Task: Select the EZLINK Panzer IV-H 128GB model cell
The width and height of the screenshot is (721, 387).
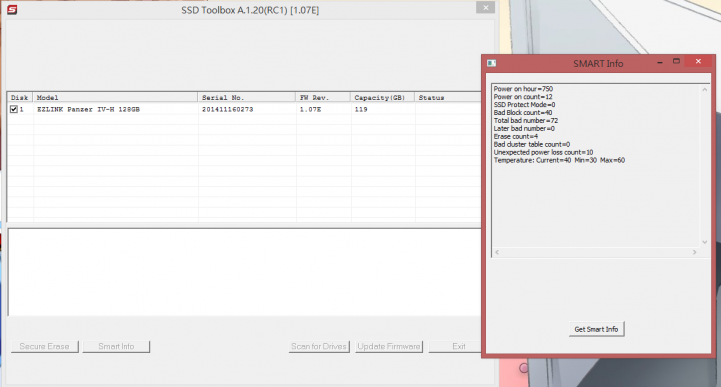Action: 88,109
